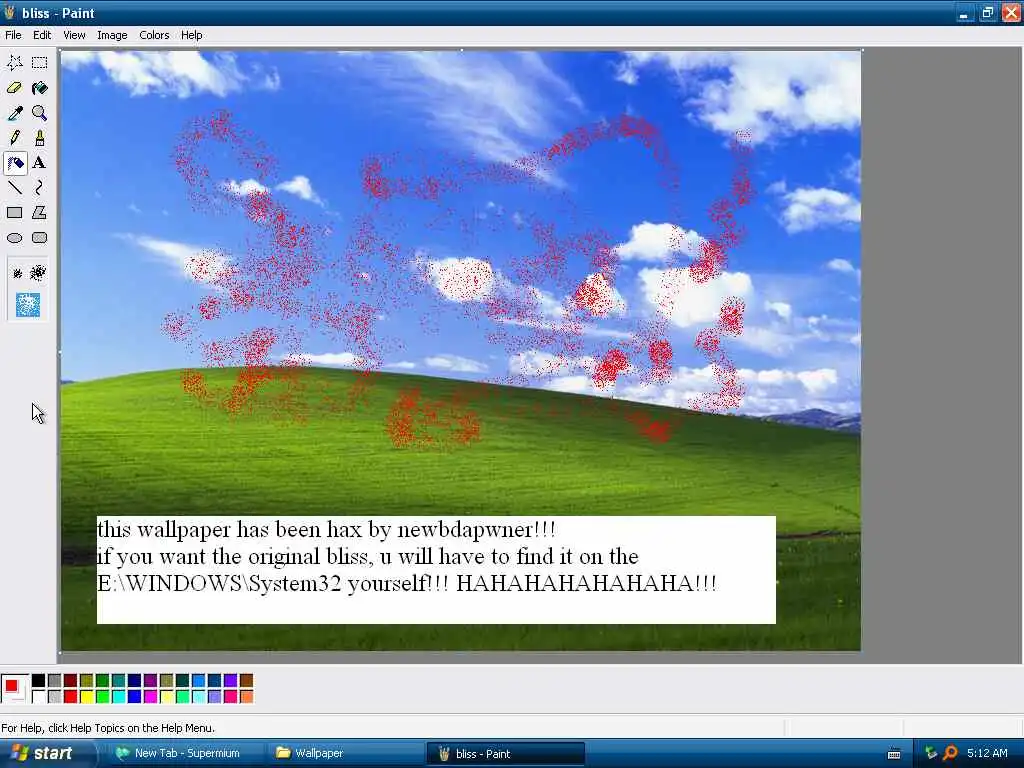
Task: Select the dark gray color swatch
Action: [x=54, y=681]
